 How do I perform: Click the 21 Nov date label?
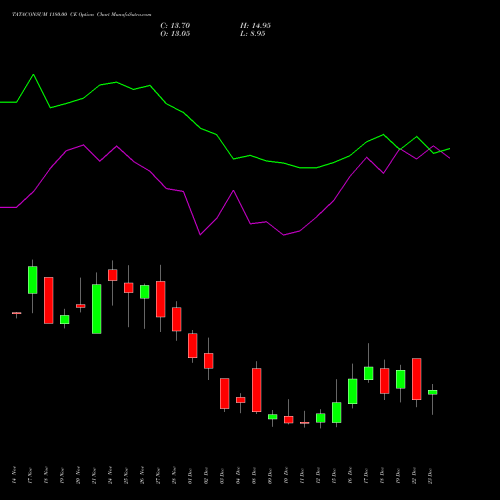(94, 475)
